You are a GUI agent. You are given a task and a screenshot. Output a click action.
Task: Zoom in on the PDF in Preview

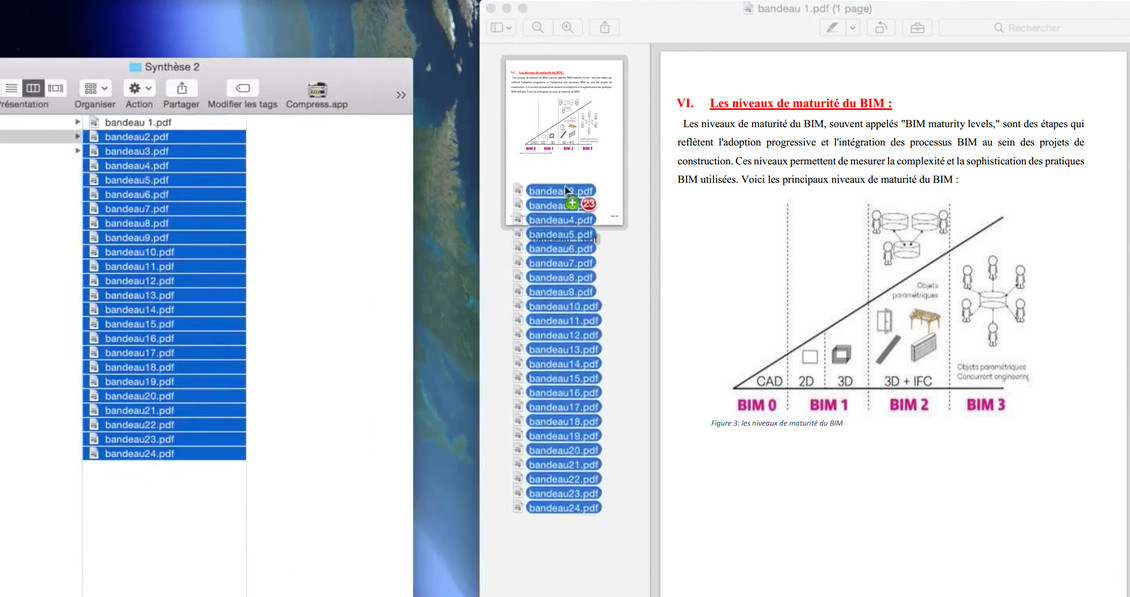(x=568, y=27)
